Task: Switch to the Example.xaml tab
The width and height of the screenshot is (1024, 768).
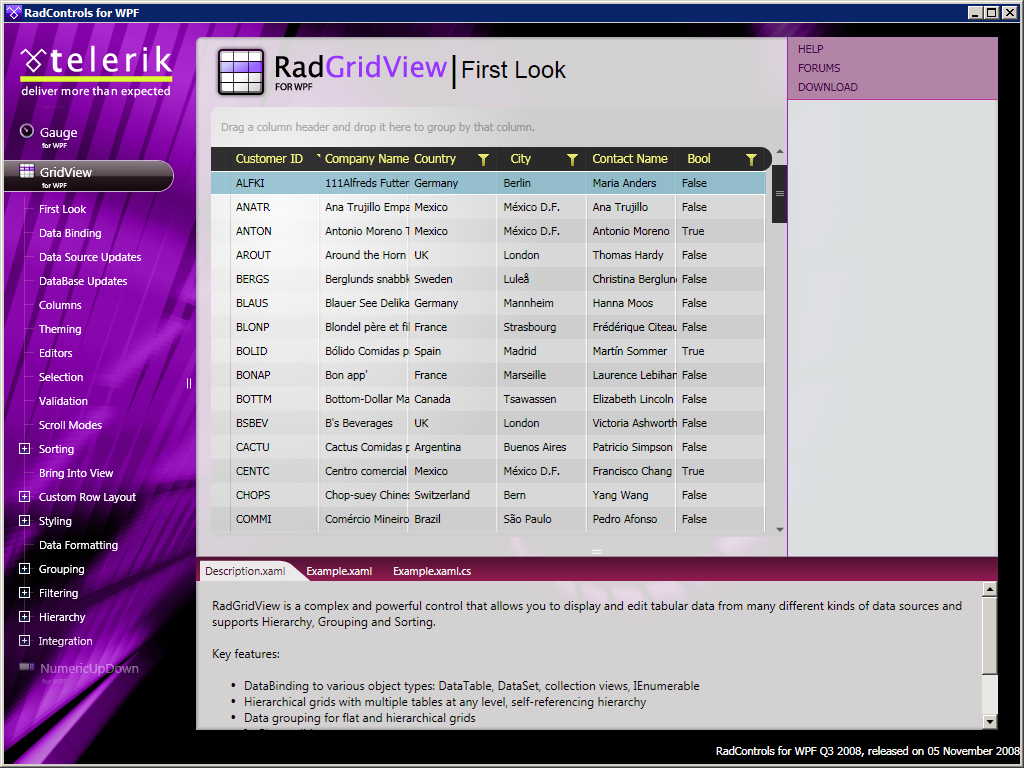Action: tap(339, 571)
